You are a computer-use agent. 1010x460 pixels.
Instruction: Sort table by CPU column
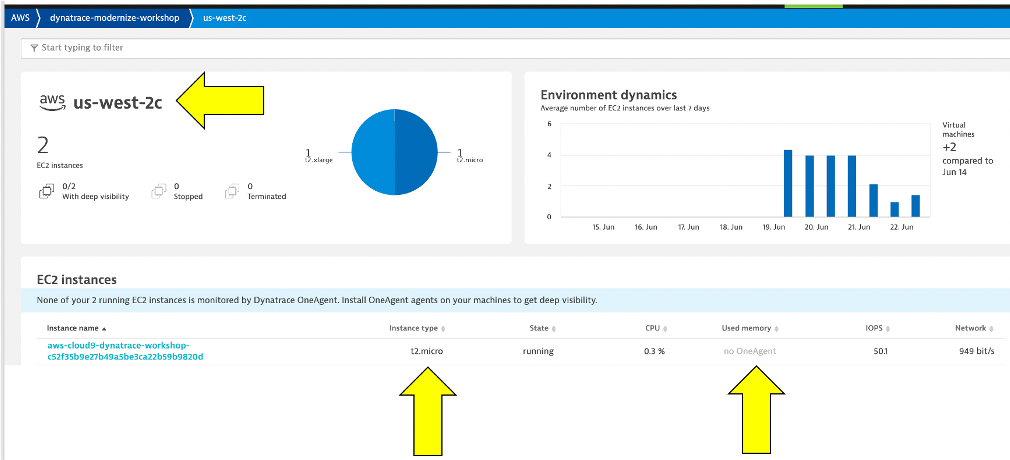(x=655, y=328)
